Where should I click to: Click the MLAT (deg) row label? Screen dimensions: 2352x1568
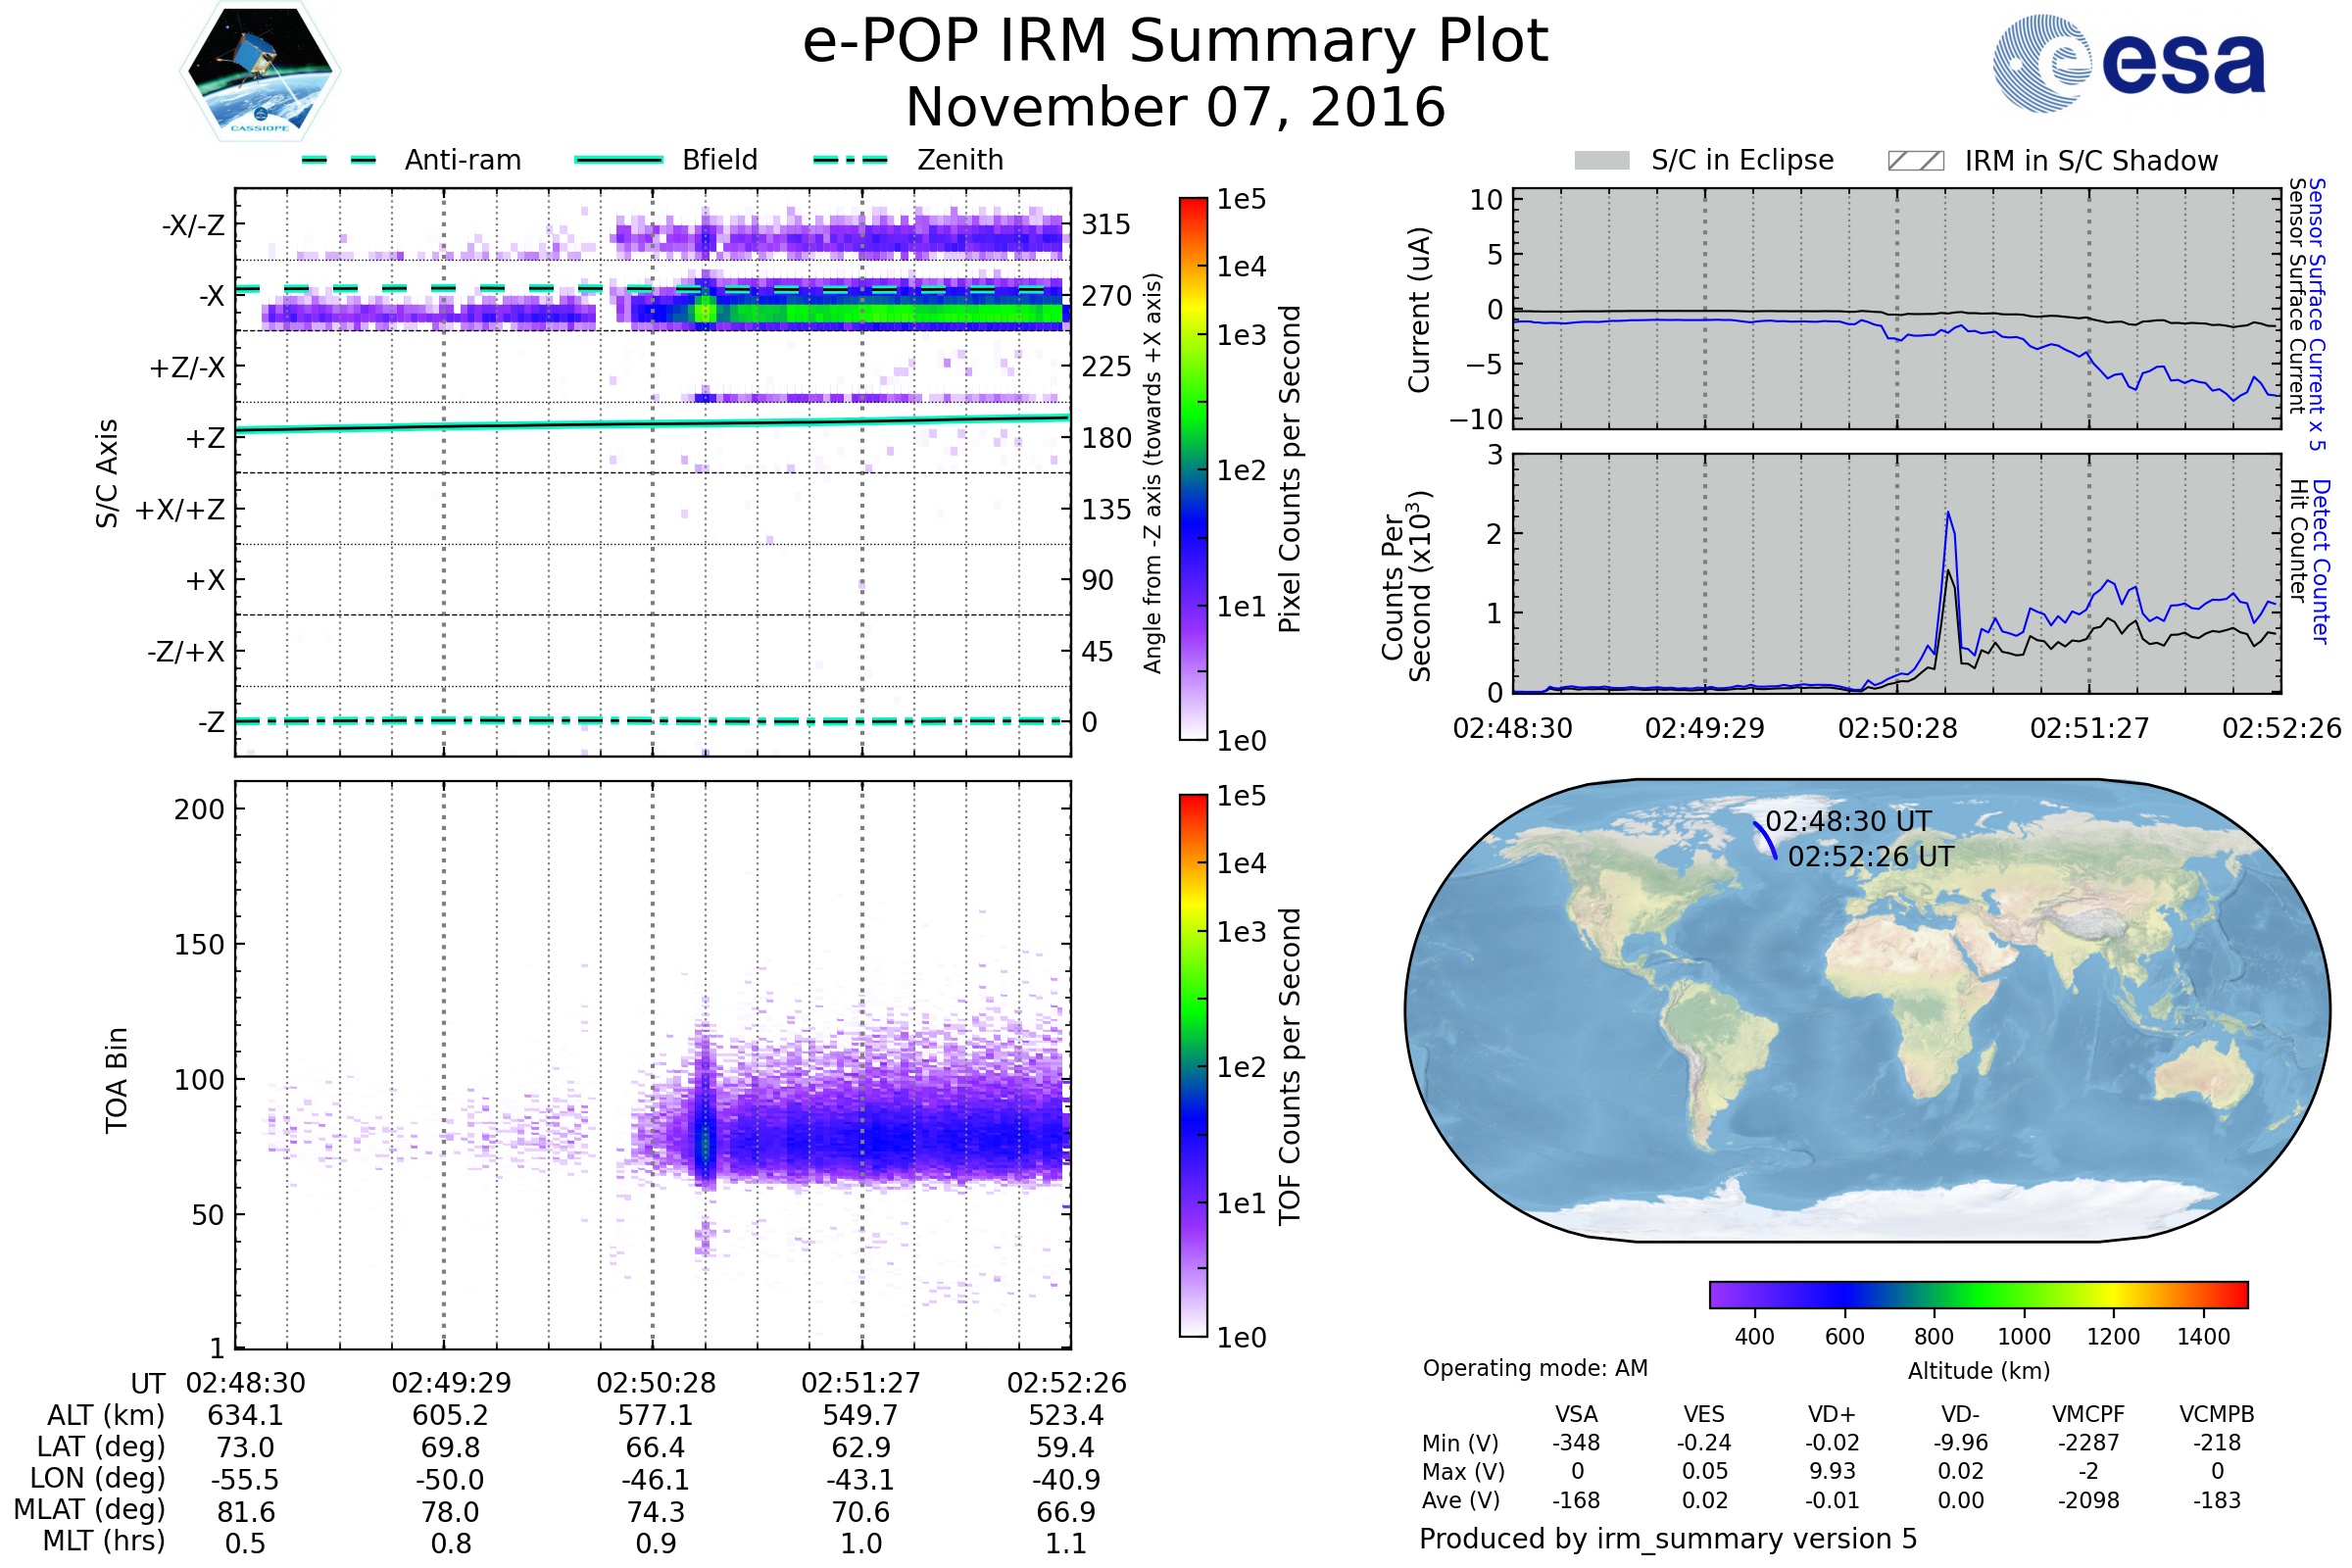tap(90, 1509)
